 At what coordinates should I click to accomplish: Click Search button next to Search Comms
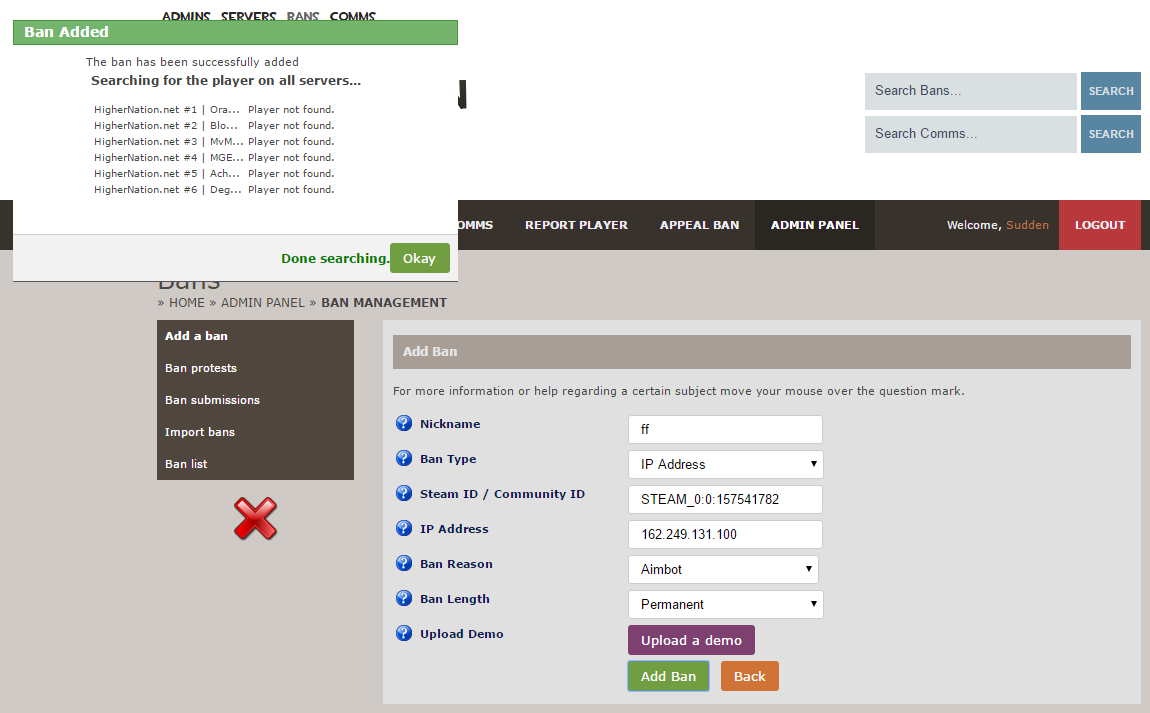(1110, 134)
